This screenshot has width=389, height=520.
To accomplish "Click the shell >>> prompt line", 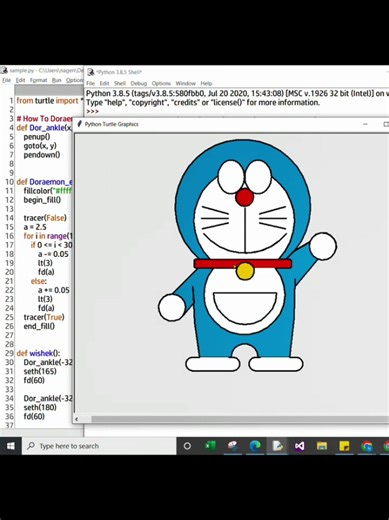I will (x=92, y=111).
